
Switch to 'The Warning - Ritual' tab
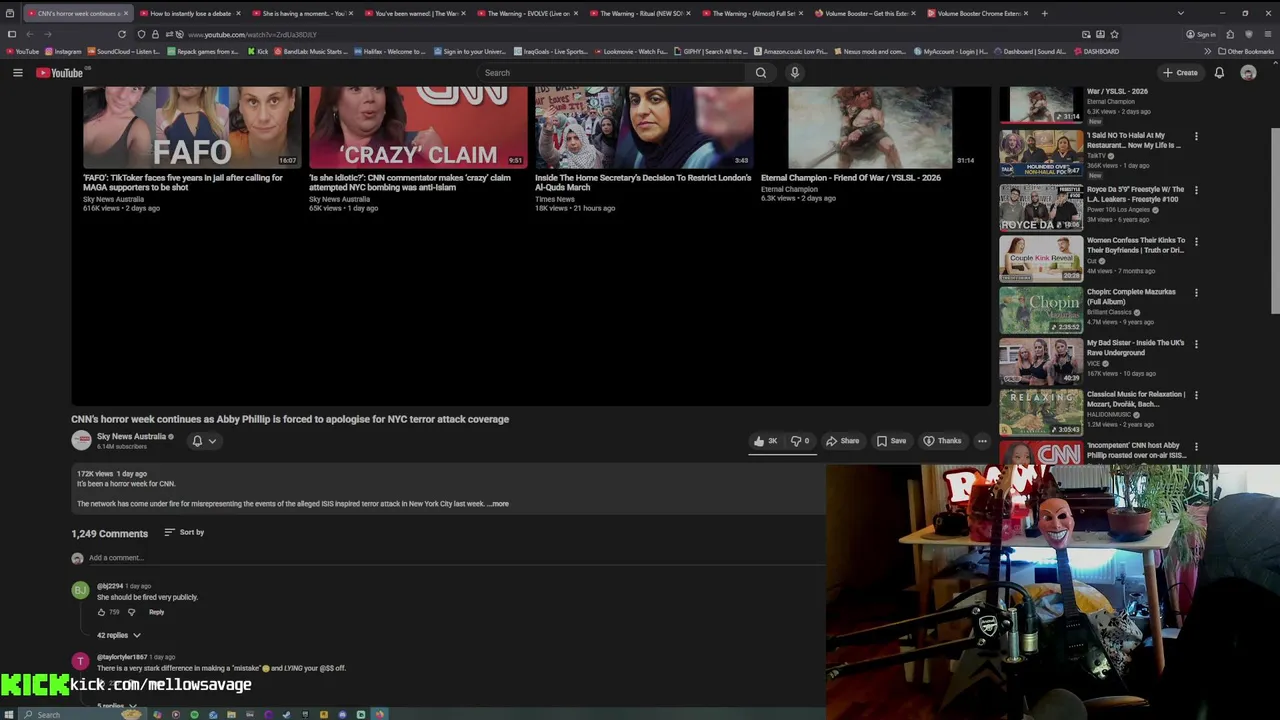[641, 13]
